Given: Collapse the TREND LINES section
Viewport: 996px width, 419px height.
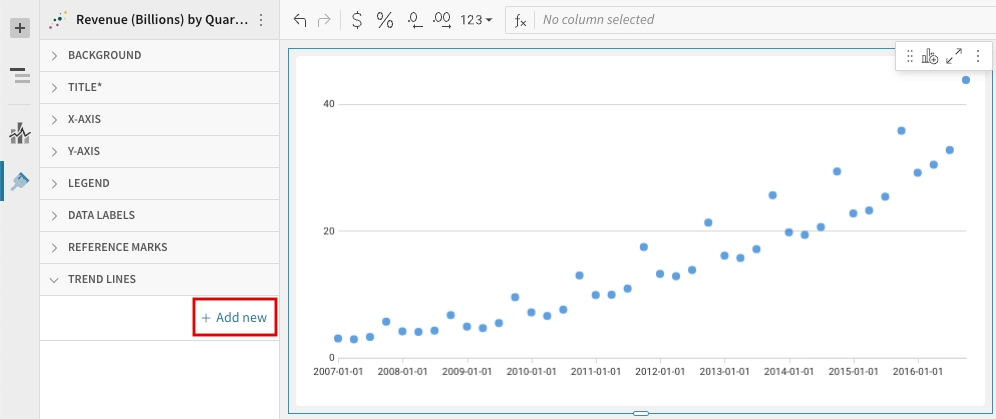Looking at the screenshot, I should click(x=101, y=280).
